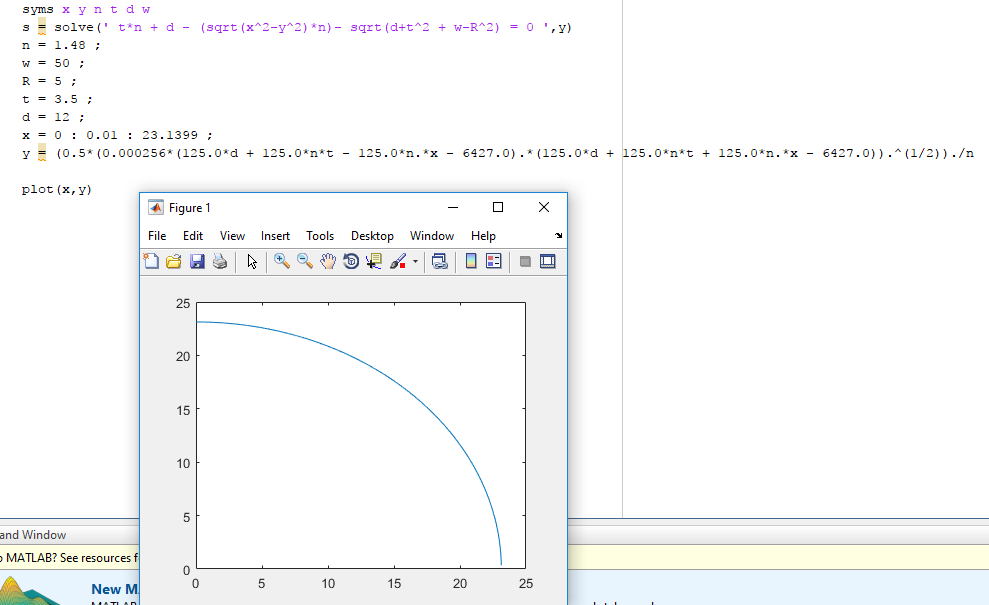The width and height of the screenshot is (989, 605).
Task: Save the figure using the floppy icon
Action: pyautogui.click(x=196, y=262)
